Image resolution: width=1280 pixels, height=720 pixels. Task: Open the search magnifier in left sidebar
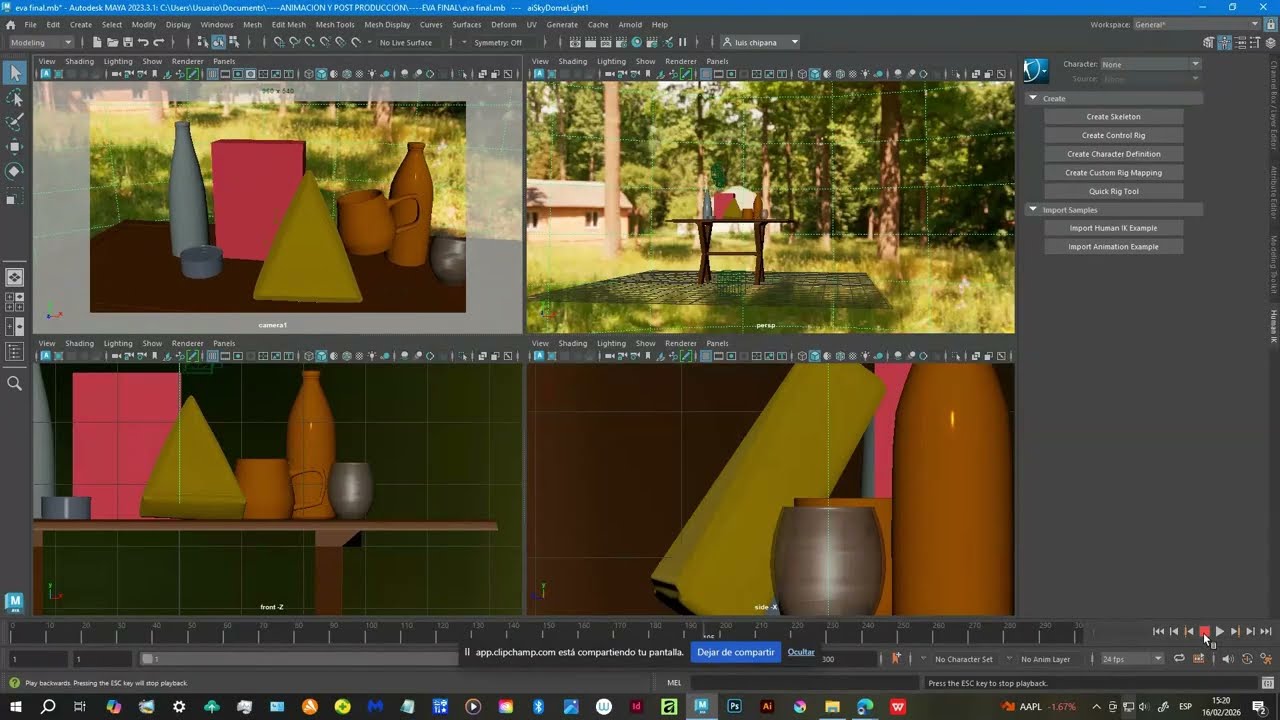click(x=15, y=383)
